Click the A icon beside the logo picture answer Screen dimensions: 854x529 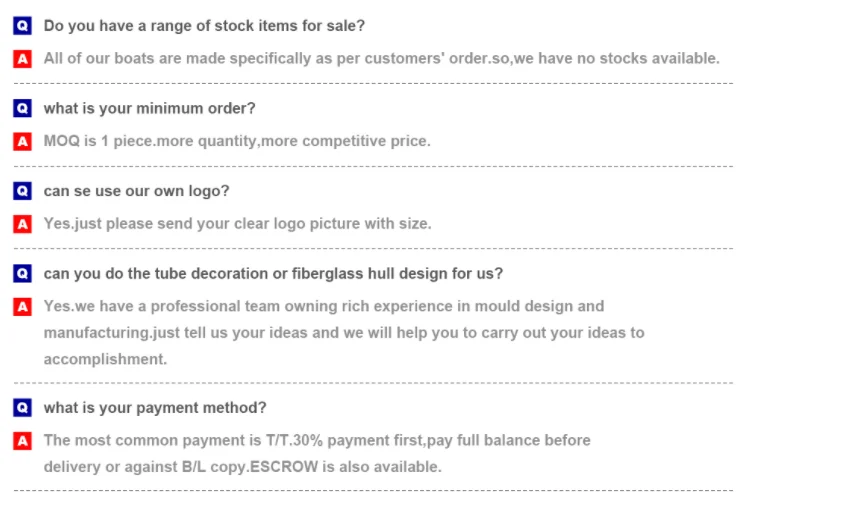pyautogui.click(x=23, y=224)
